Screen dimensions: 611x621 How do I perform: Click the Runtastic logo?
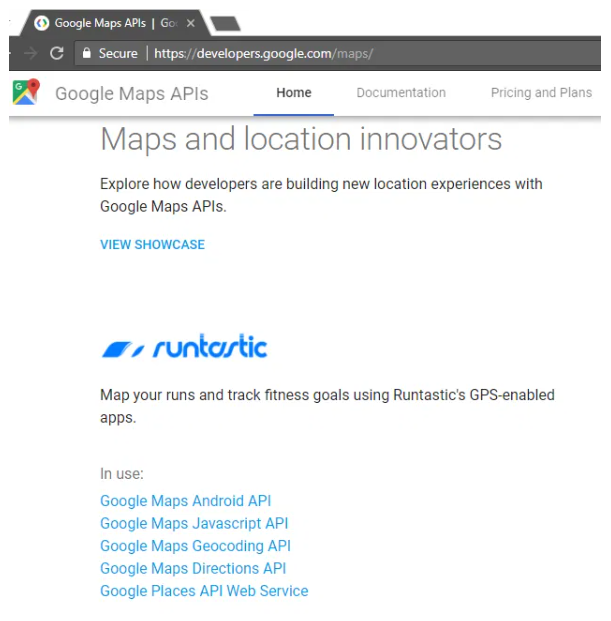(x=185, y=346)
